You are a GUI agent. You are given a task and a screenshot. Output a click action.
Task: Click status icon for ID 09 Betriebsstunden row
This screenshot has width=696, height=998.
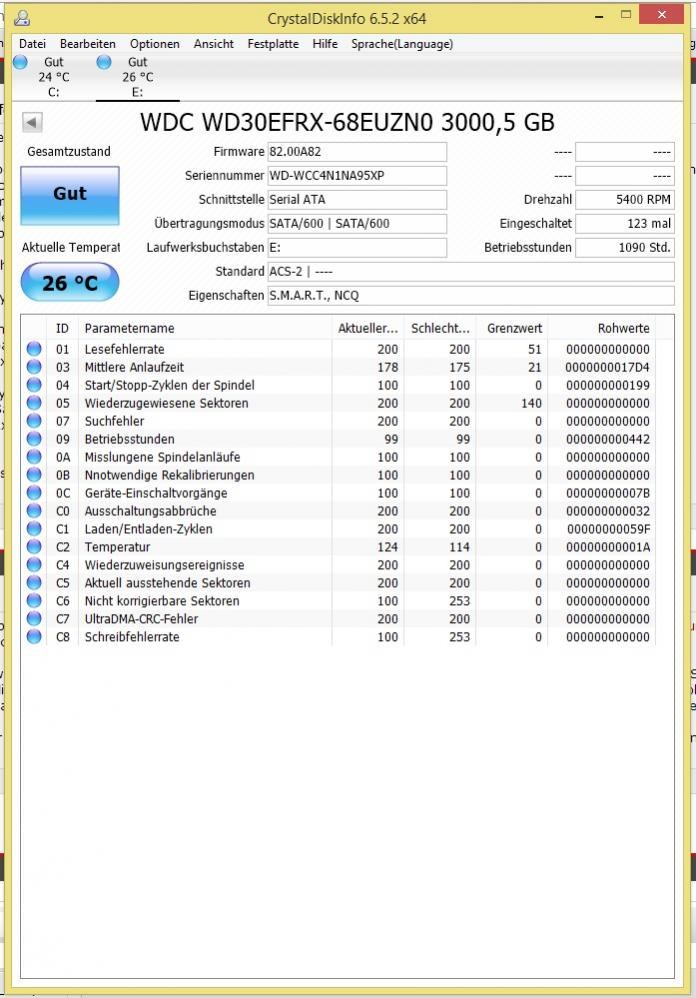pyautogui.click(x=34, y=439)
